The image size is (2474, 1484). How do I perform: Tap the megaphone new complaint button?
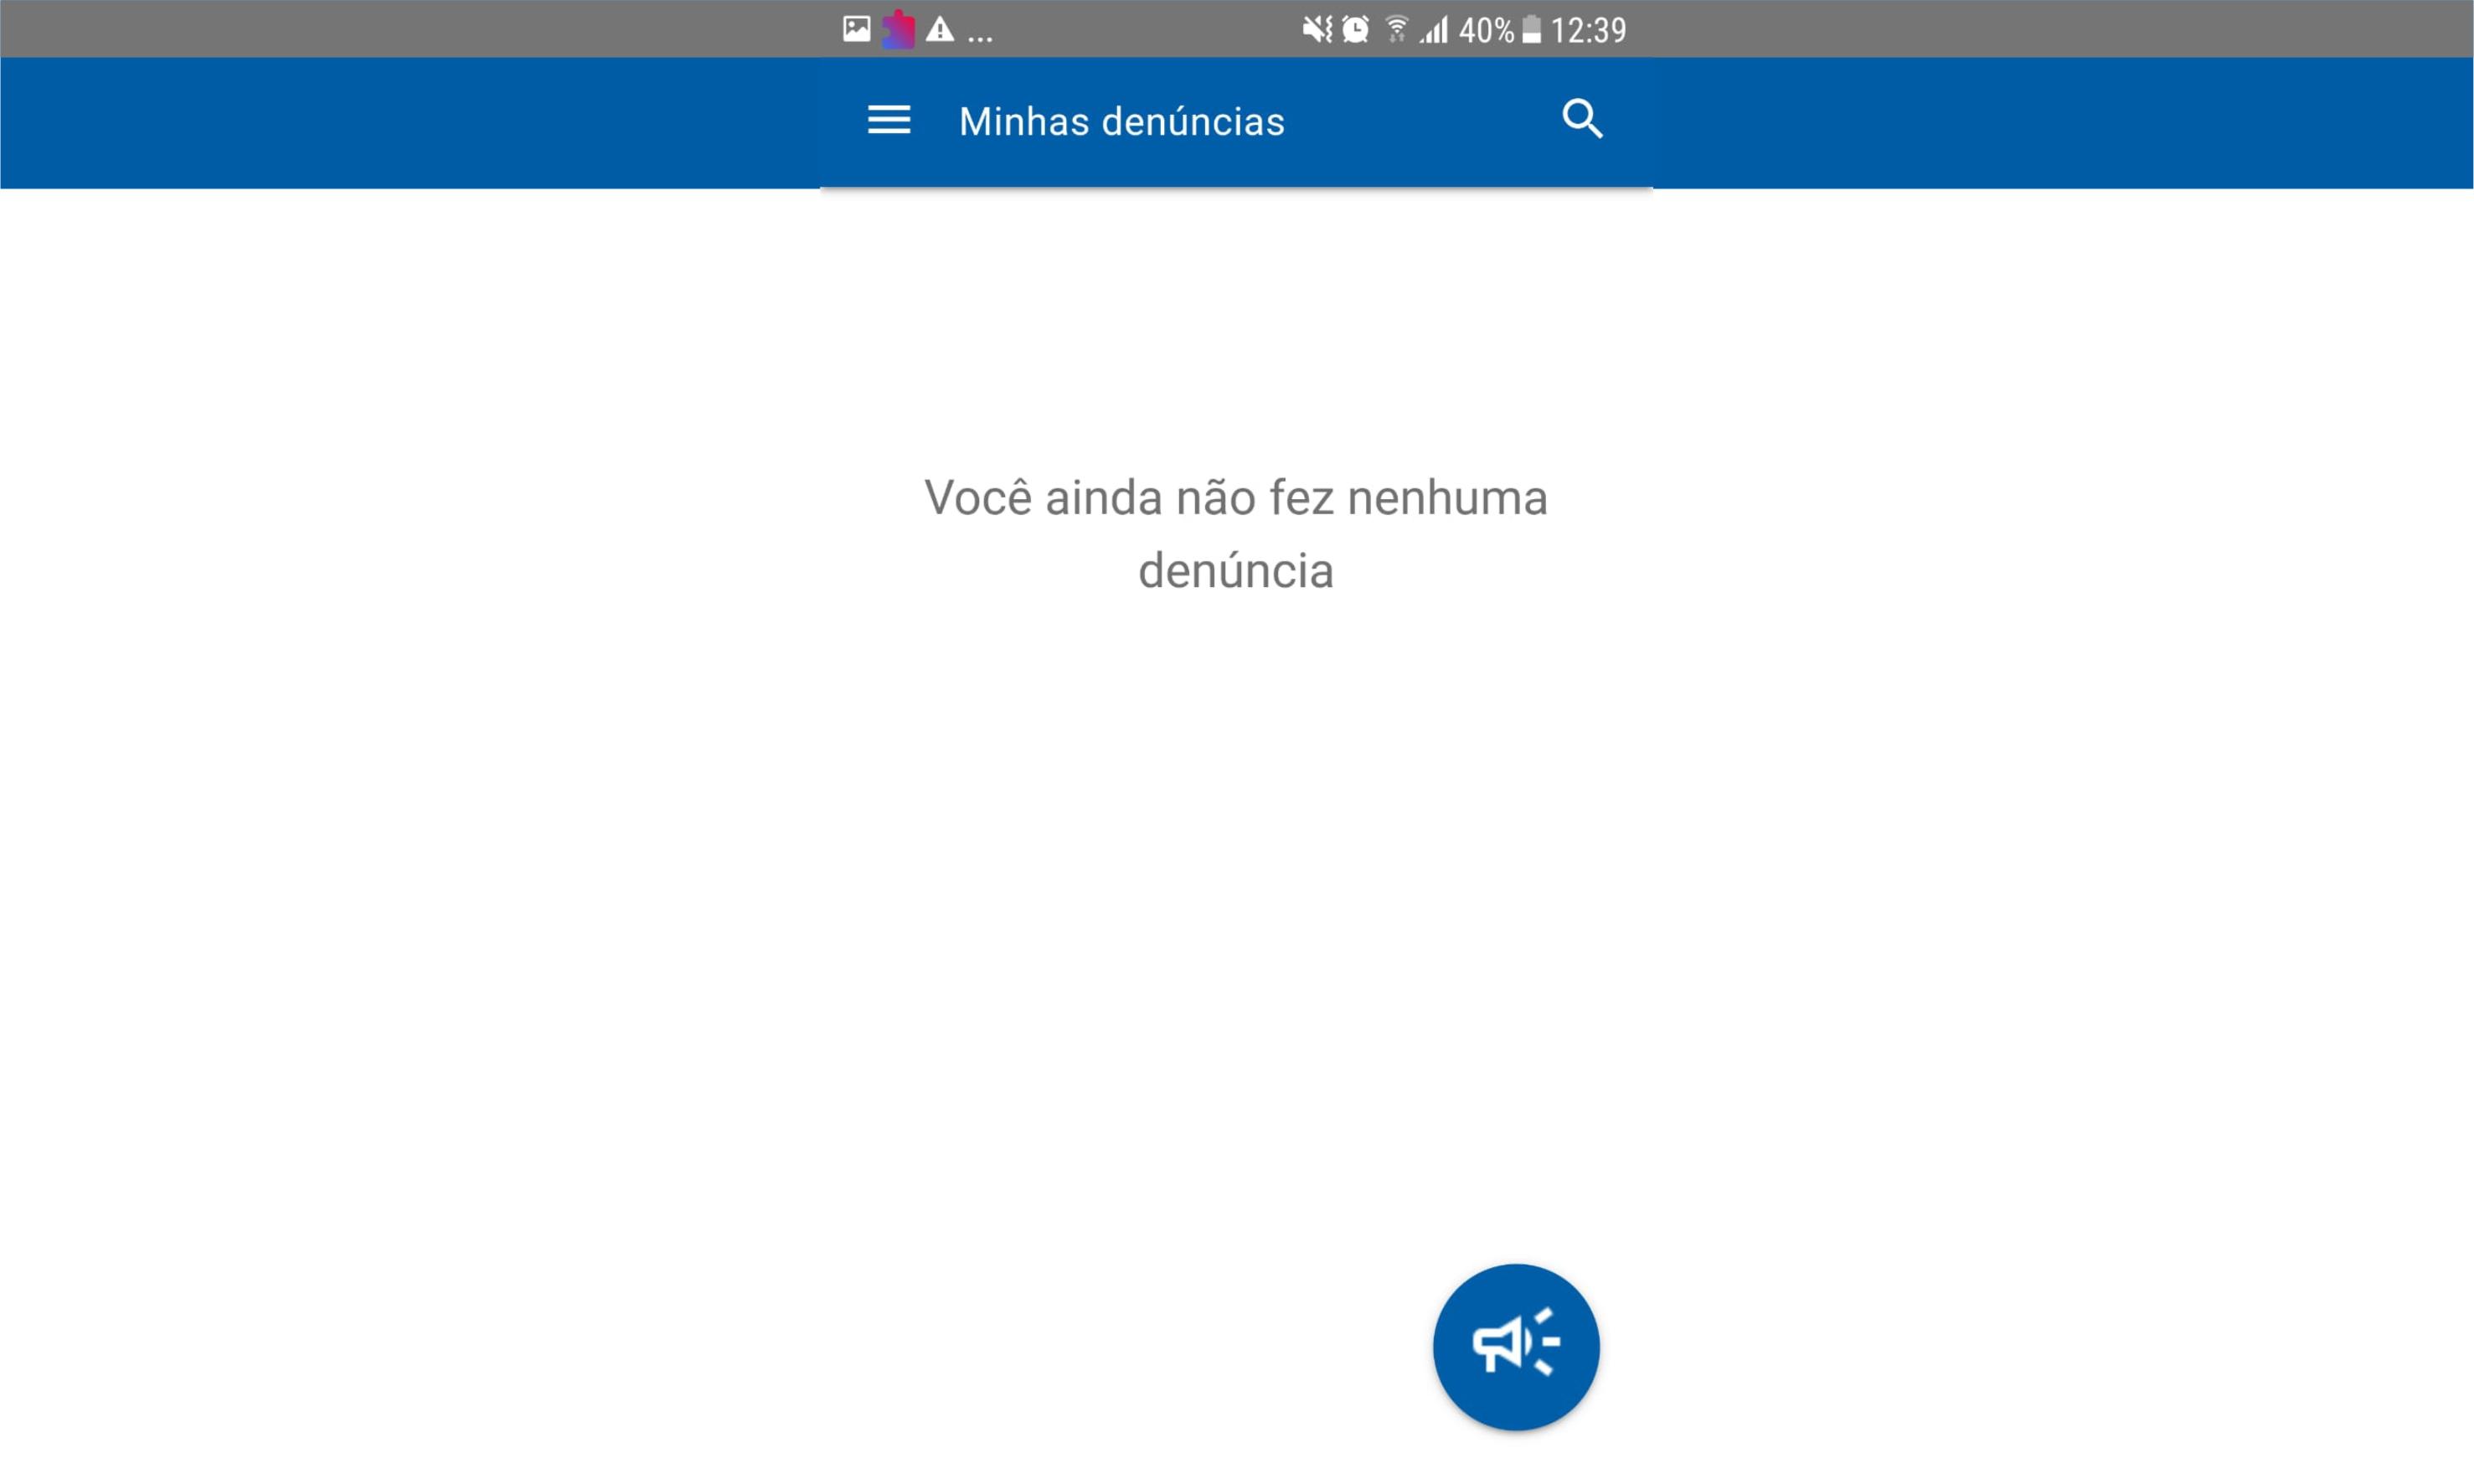point(1515,1346)
